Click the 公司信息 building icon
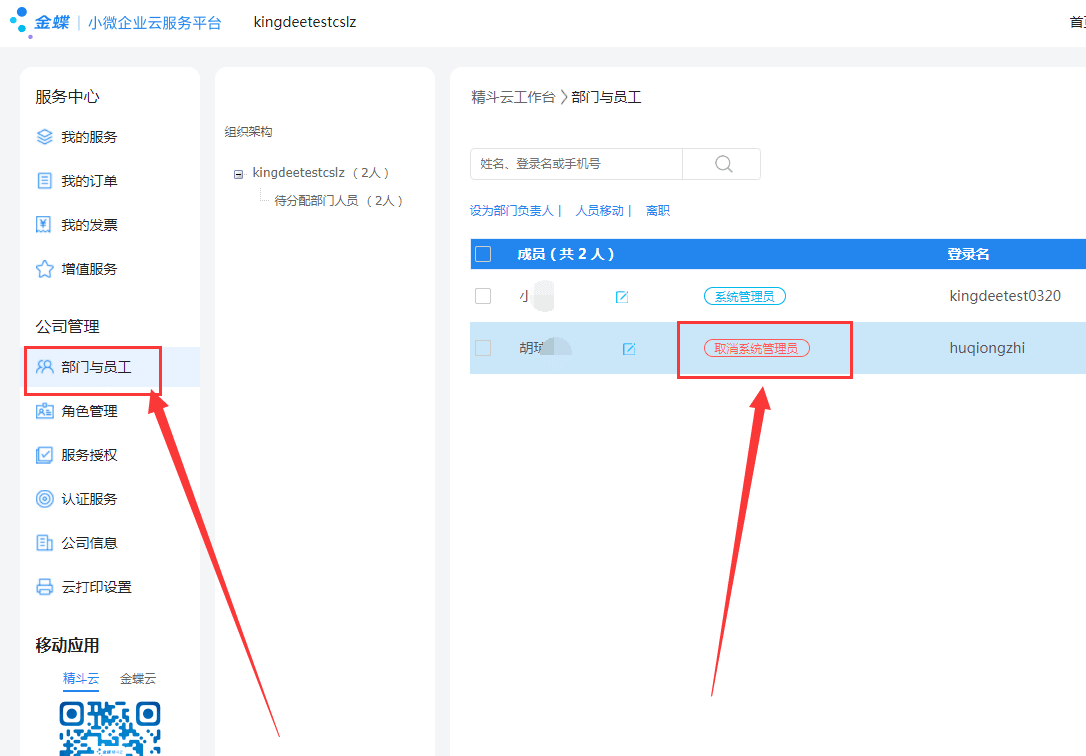This screenshot has width=1086, height=756. point(44,543)
